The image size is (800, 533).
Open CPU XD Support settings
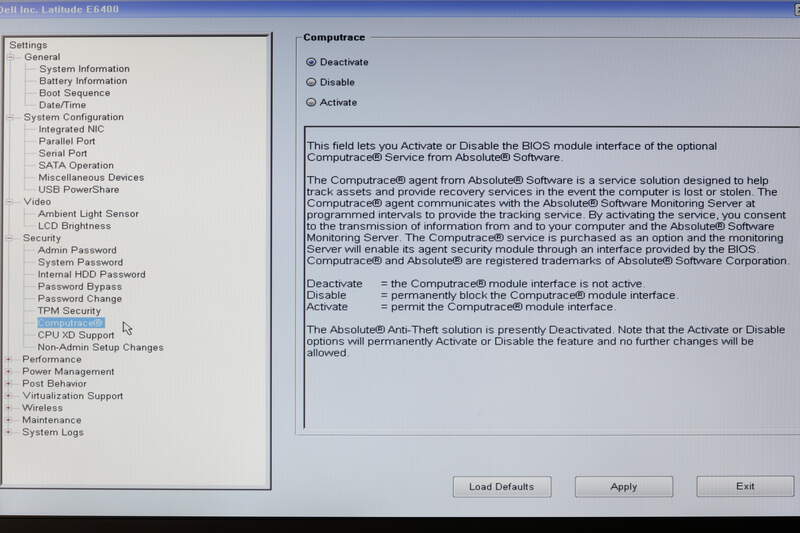(76, 336)
